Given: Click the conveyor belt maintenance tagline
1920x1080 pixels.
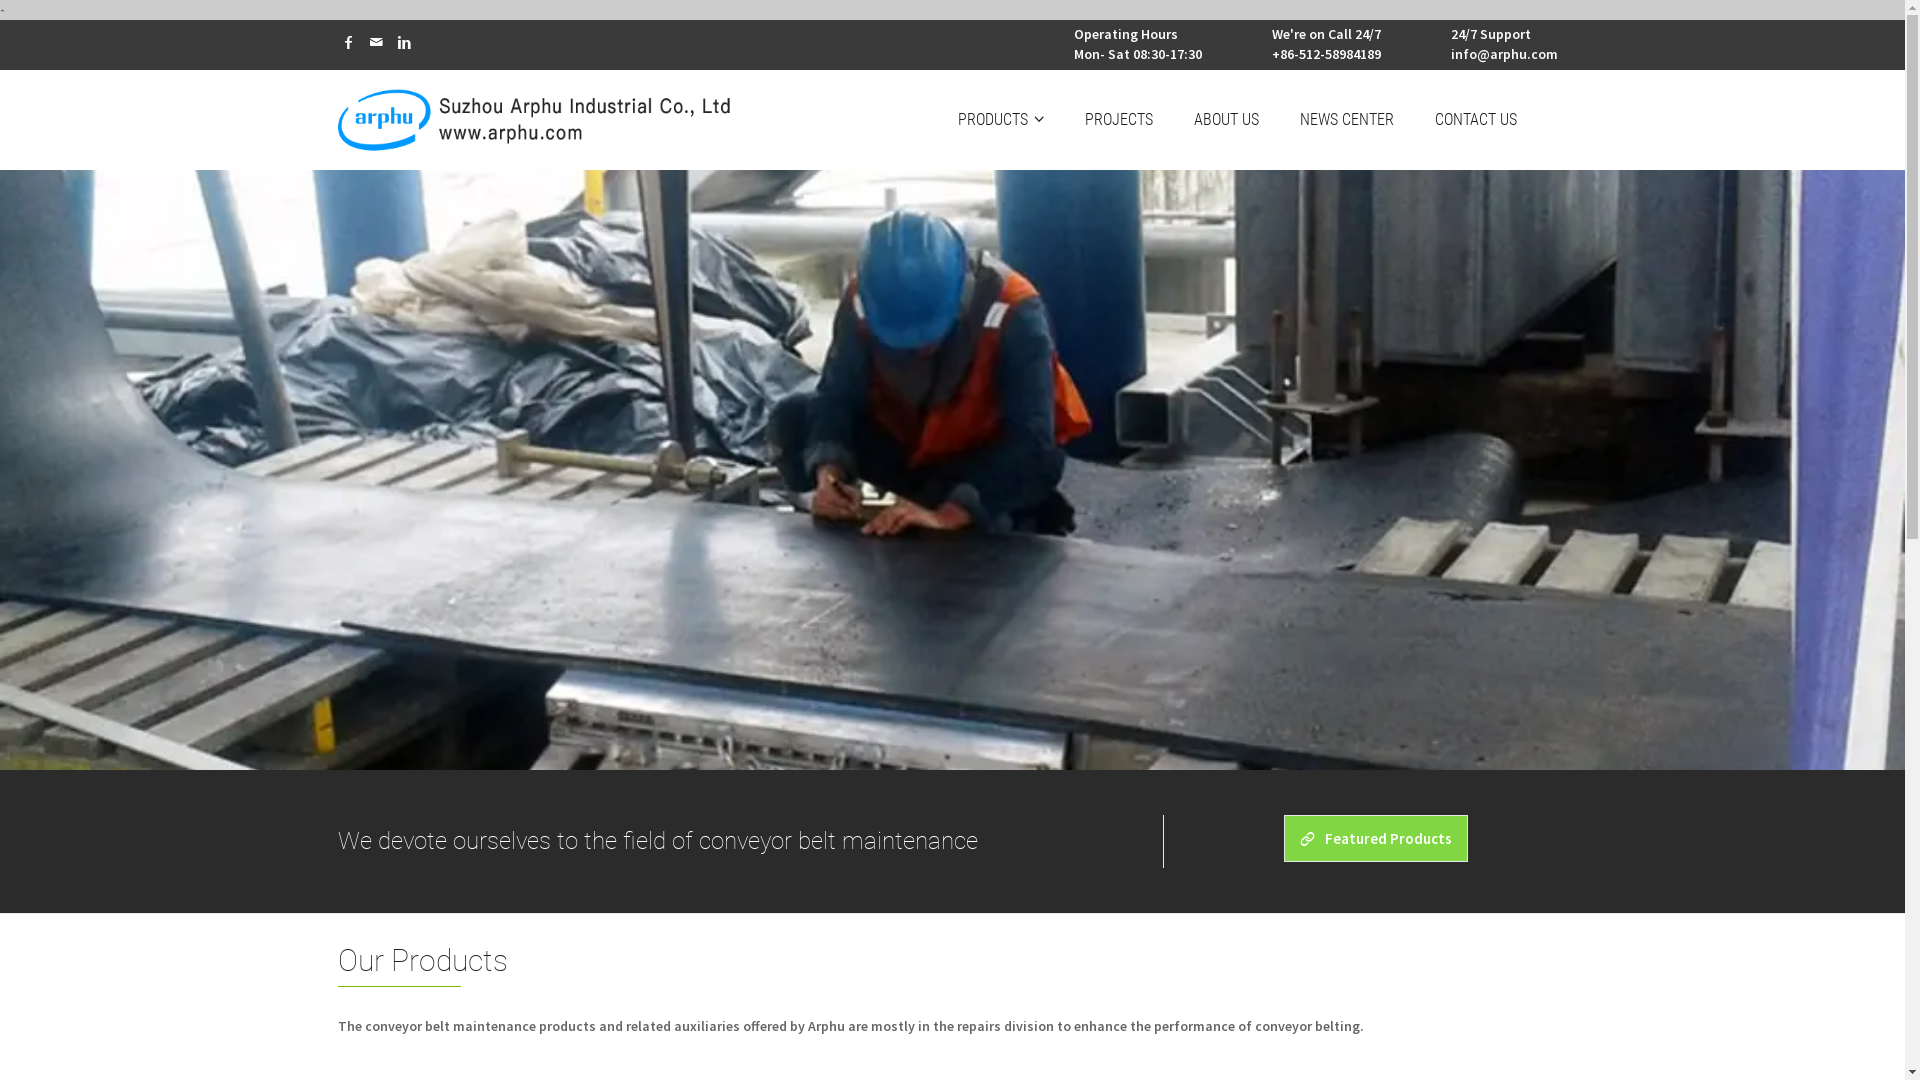Looking at the screenshot, I should point(657,841).
